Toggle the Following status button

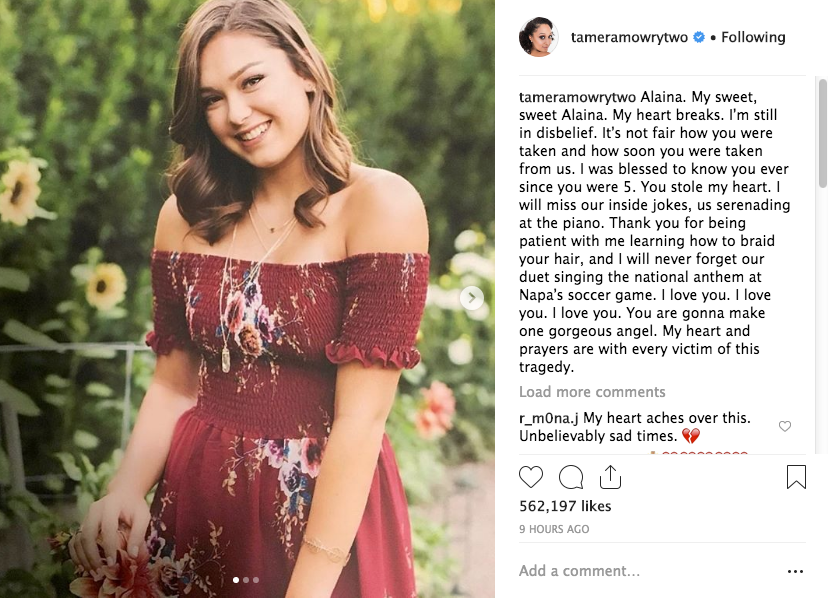(754, 38)
